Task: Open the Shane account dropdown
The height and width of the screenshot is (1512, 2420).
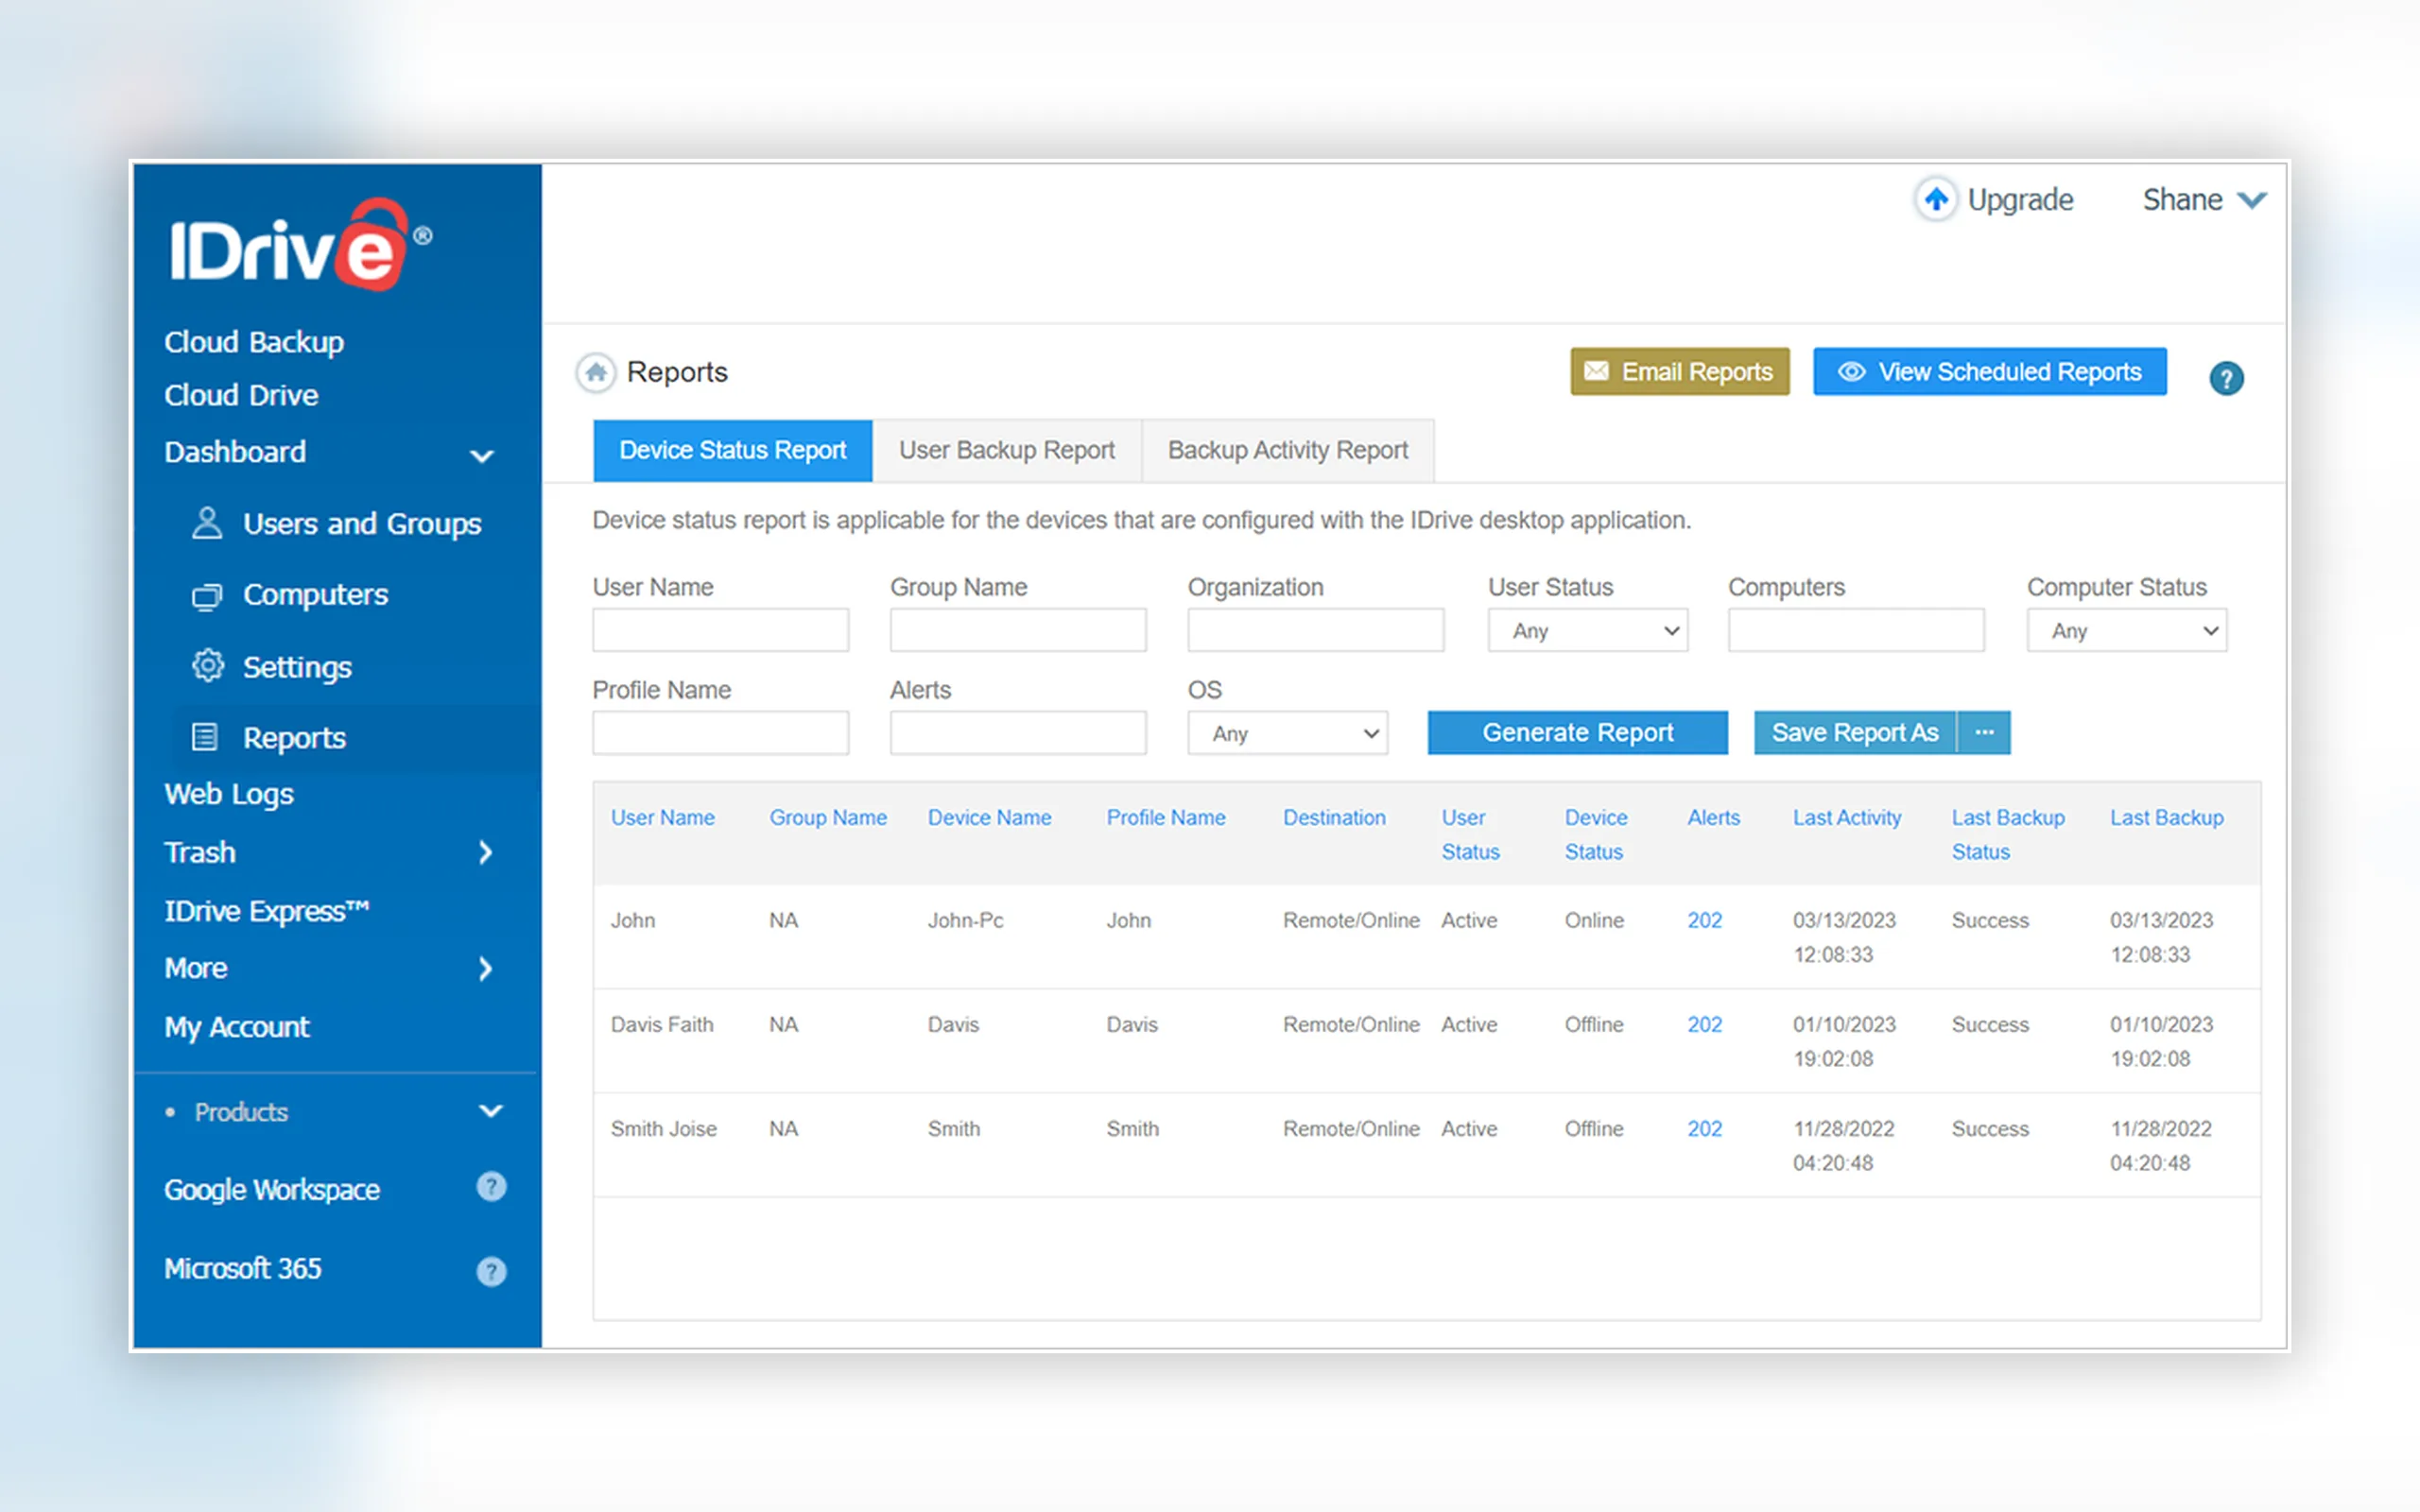Action: [x=2204, y=200]
